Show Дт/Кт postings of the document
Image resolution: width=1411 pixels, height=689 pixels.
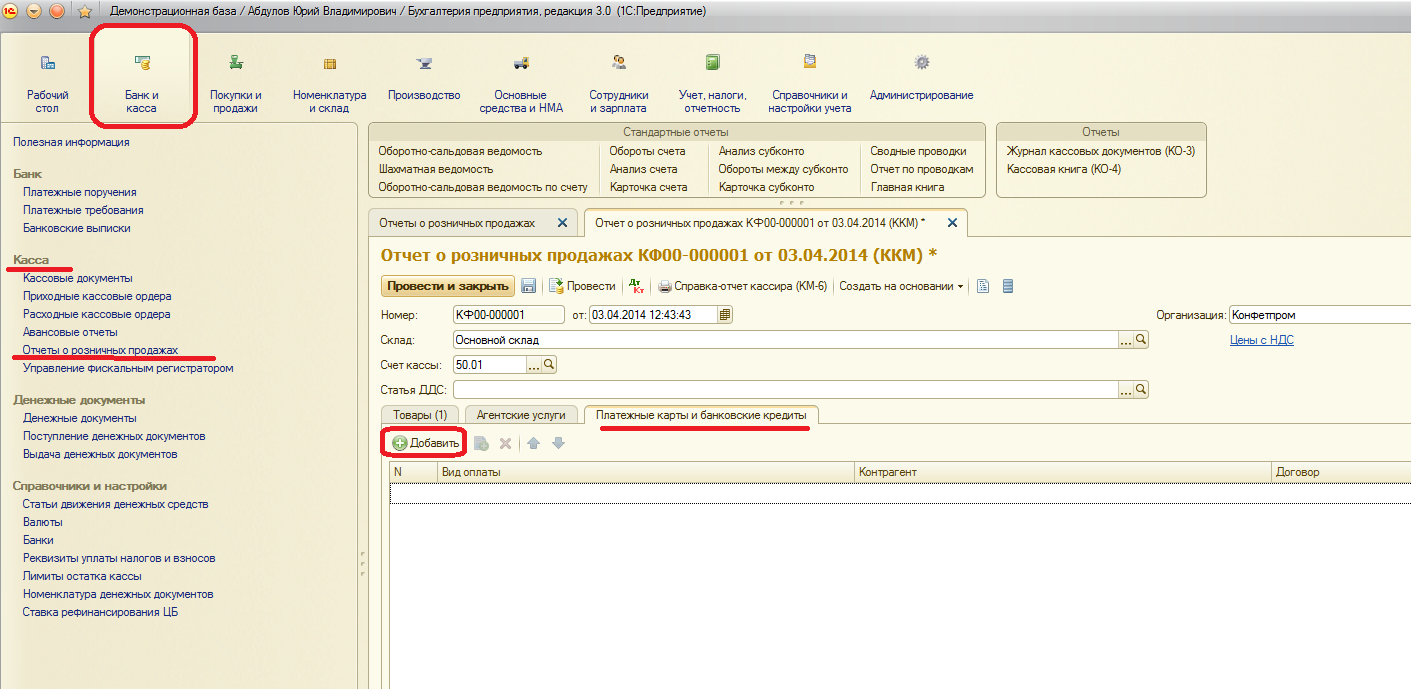point(638,286)
